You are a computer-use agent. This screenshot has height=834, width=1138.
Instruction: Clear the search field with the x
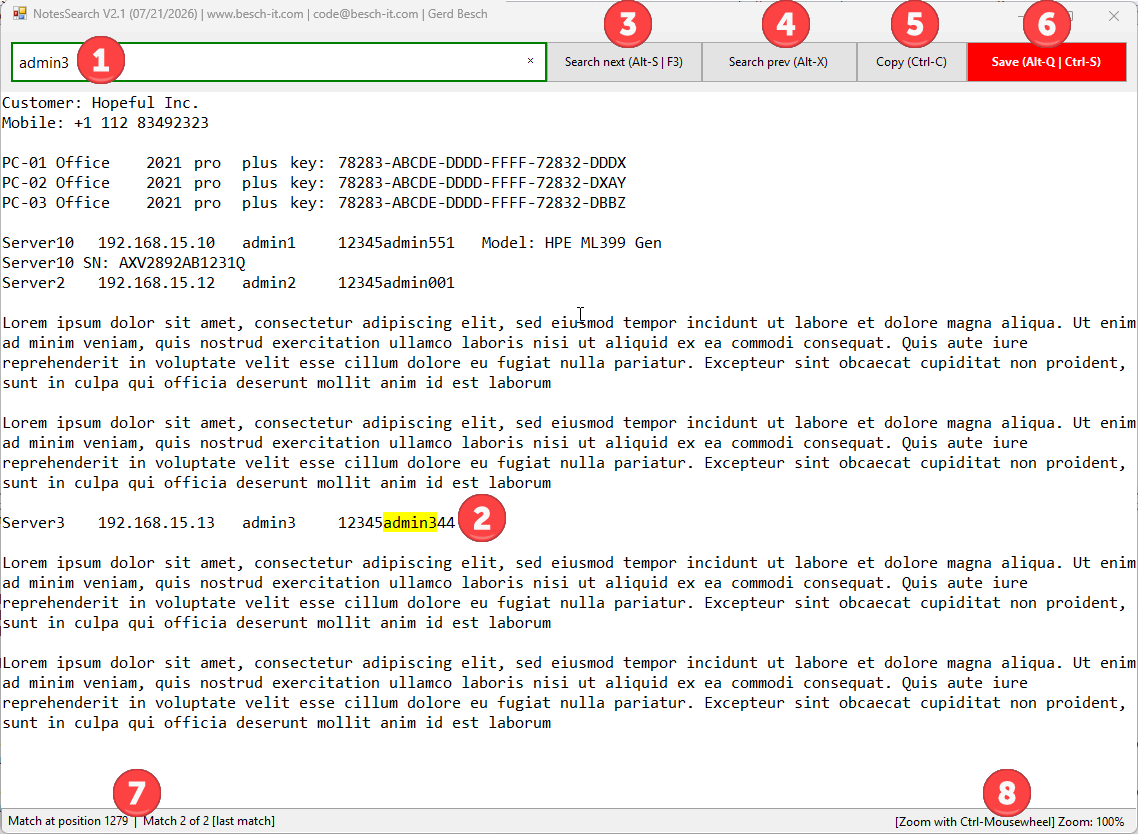coord(531,61)
